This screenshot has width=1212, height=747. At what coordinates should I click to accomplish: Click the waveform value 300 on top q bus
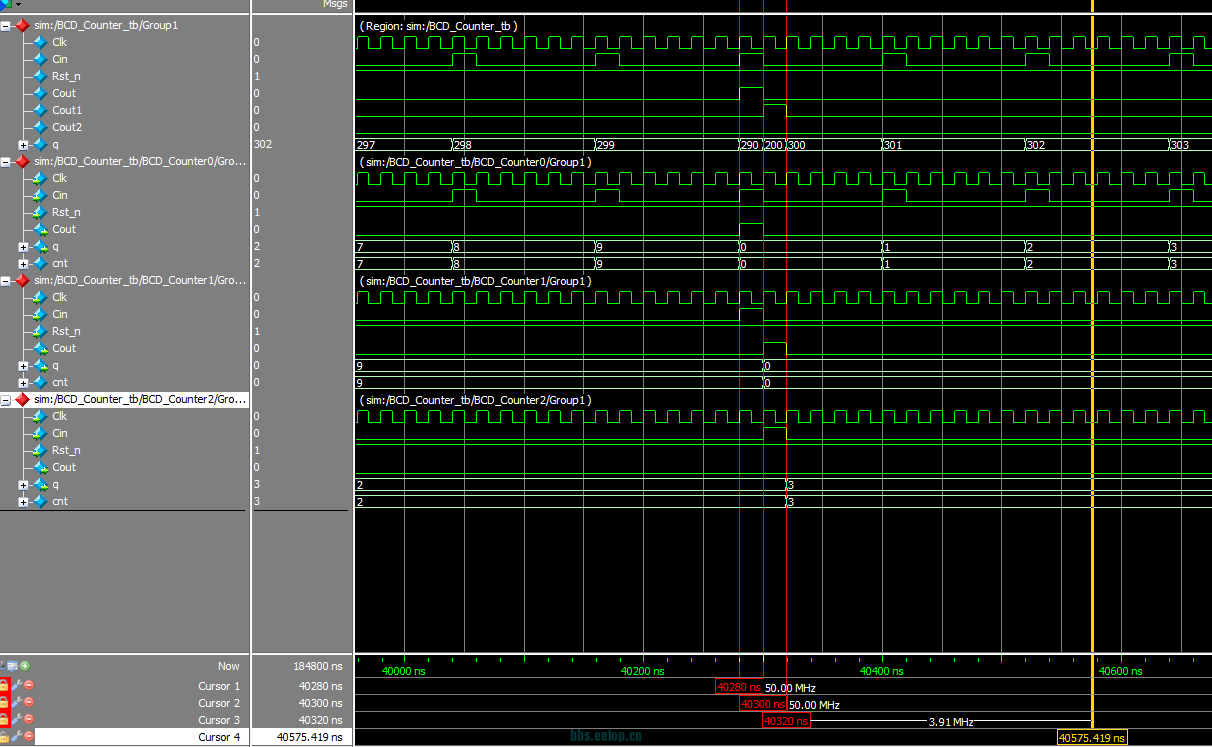click(798, 145)
